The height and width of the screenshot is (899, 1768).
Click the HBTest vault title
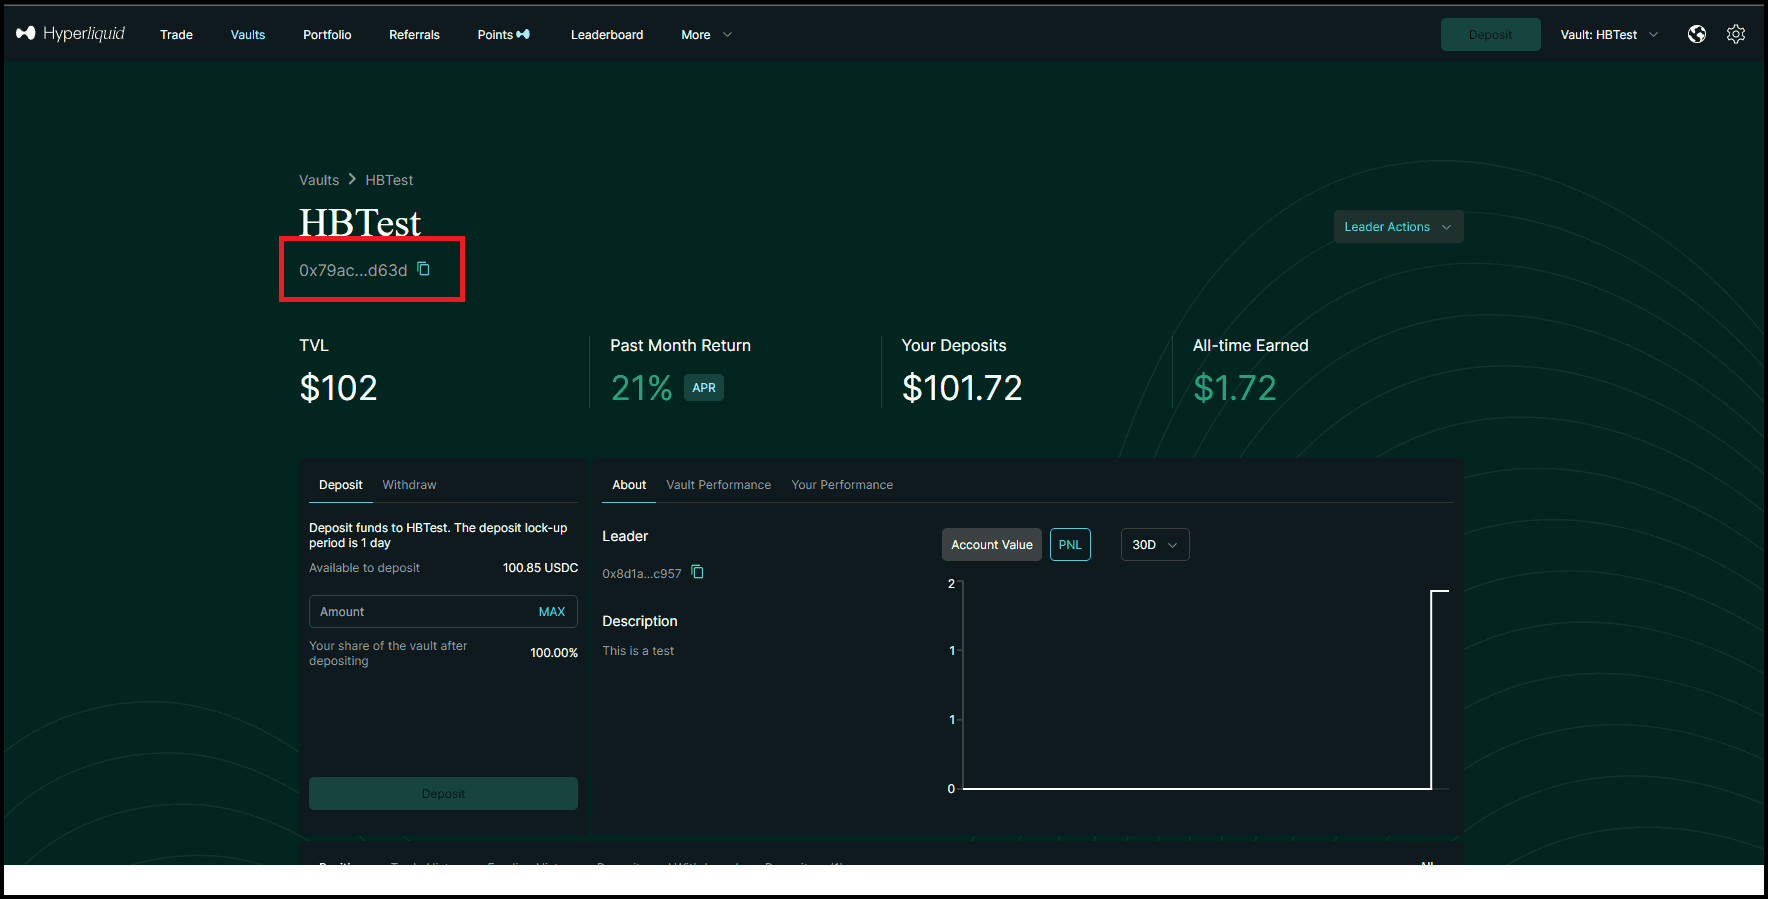pyautogui.click(x=360, y=223)
